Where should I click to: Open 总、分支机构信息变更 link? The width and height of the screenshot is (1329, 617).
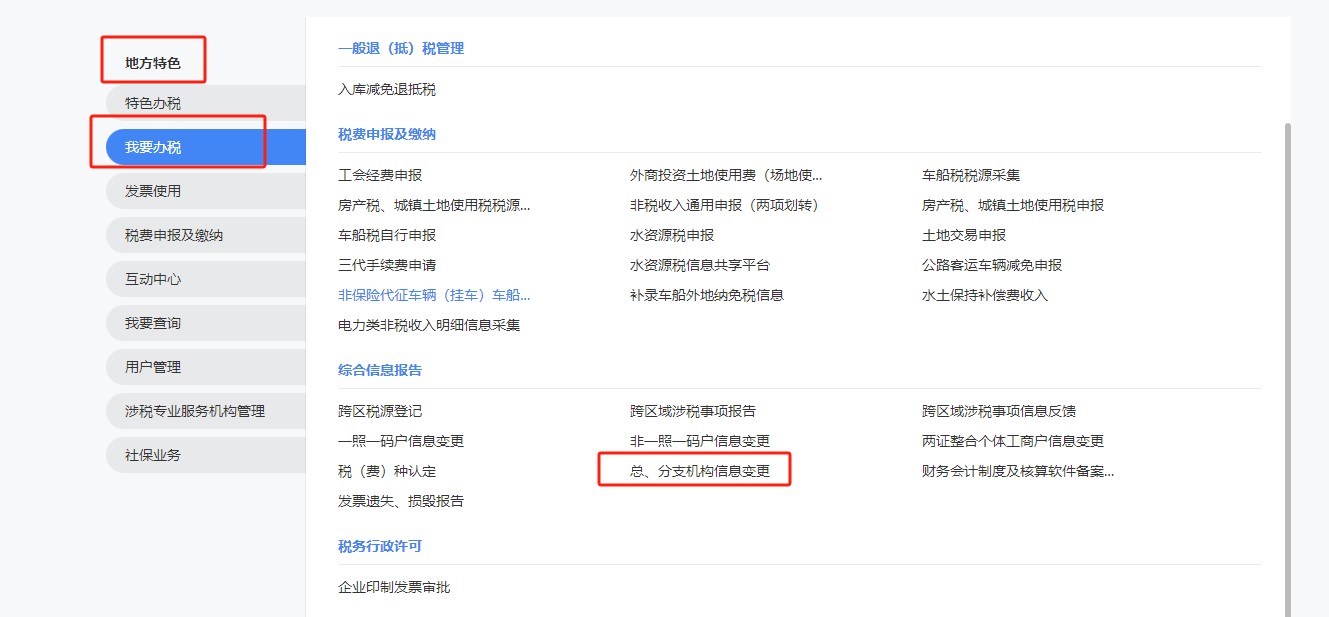700,471
